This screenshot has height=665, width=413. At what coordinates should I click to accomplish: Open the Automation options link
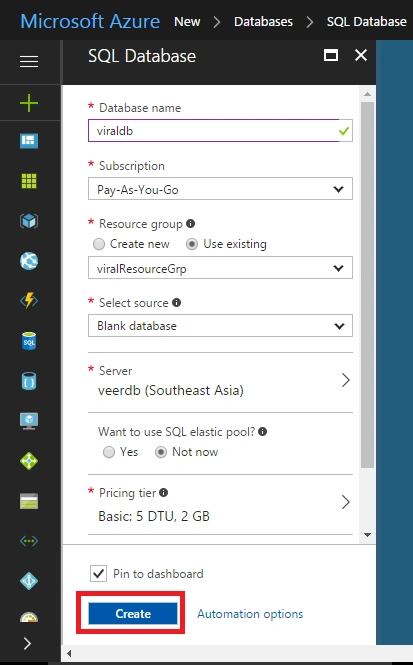coord(250,614)
